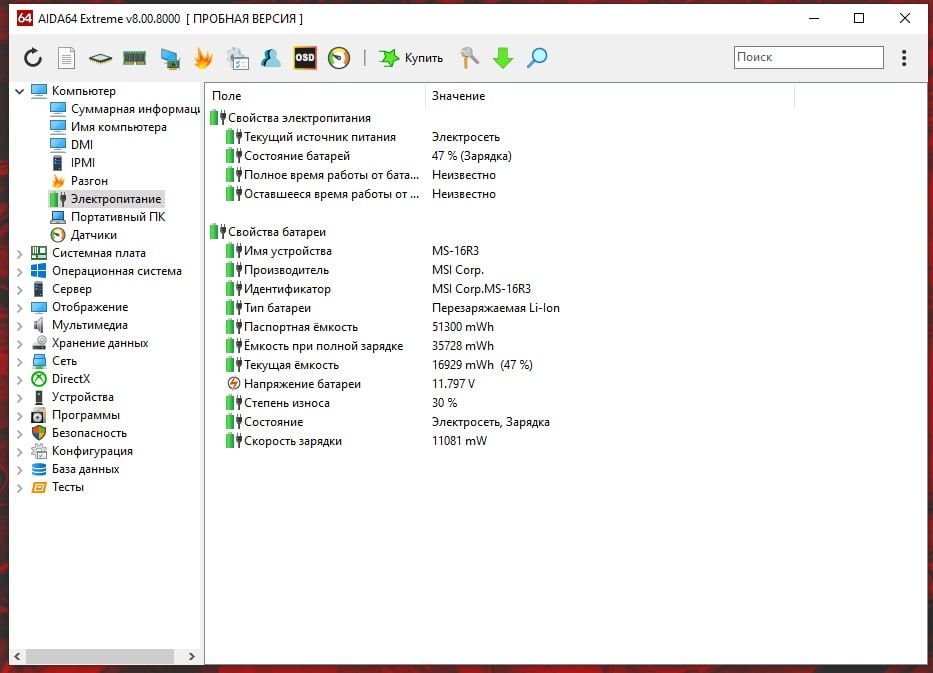Screen dimensions: 933x673
Task: Click the user profile toolbar icon
Action: [271, 58]
